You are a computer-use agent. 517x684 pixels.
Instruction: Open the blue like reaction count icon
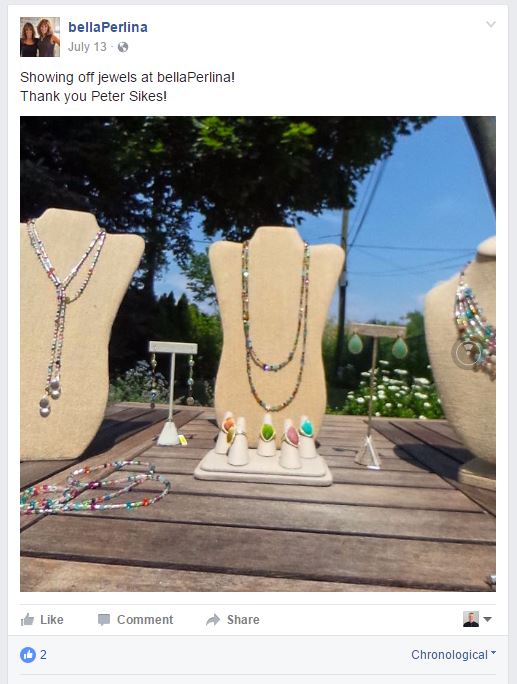click(28, 655)
